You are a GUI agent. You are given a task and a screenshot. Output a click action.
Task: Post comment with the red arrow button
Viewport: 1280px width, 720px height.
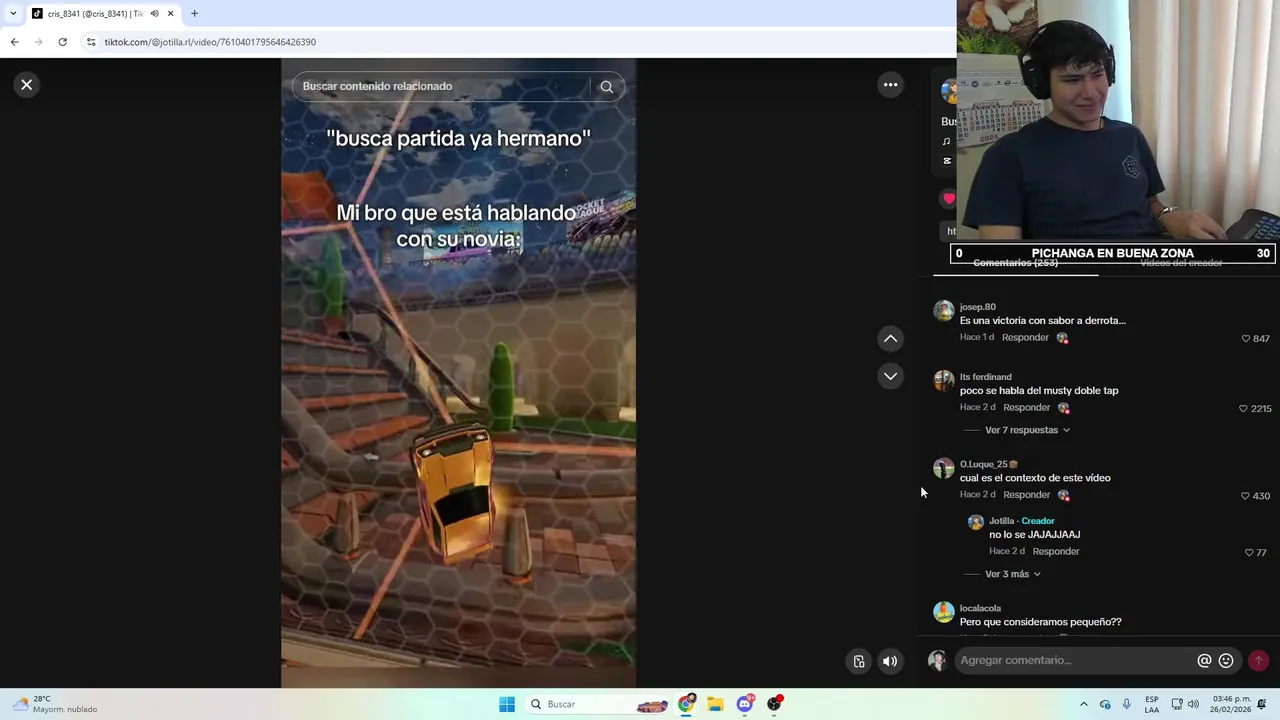[1258, 660]
